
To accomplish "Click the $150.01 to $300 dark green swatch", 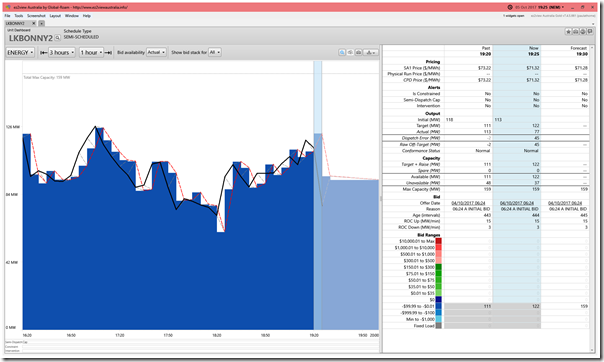I will (x=438, y=267).
